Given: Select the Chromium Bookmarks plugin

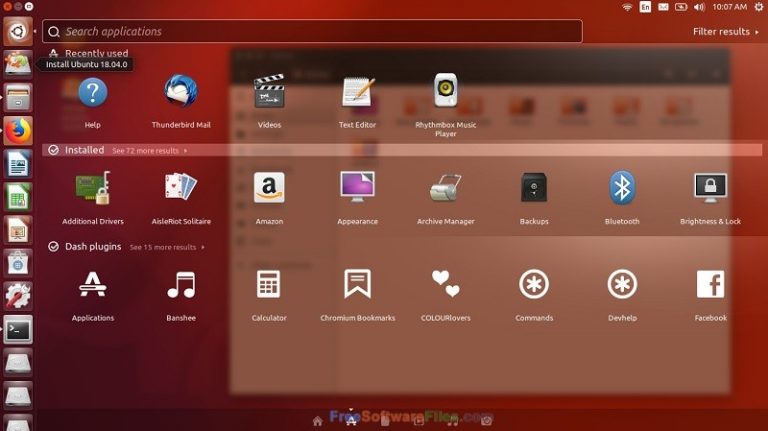Looking at the screenshot, I should coord(358,295).
